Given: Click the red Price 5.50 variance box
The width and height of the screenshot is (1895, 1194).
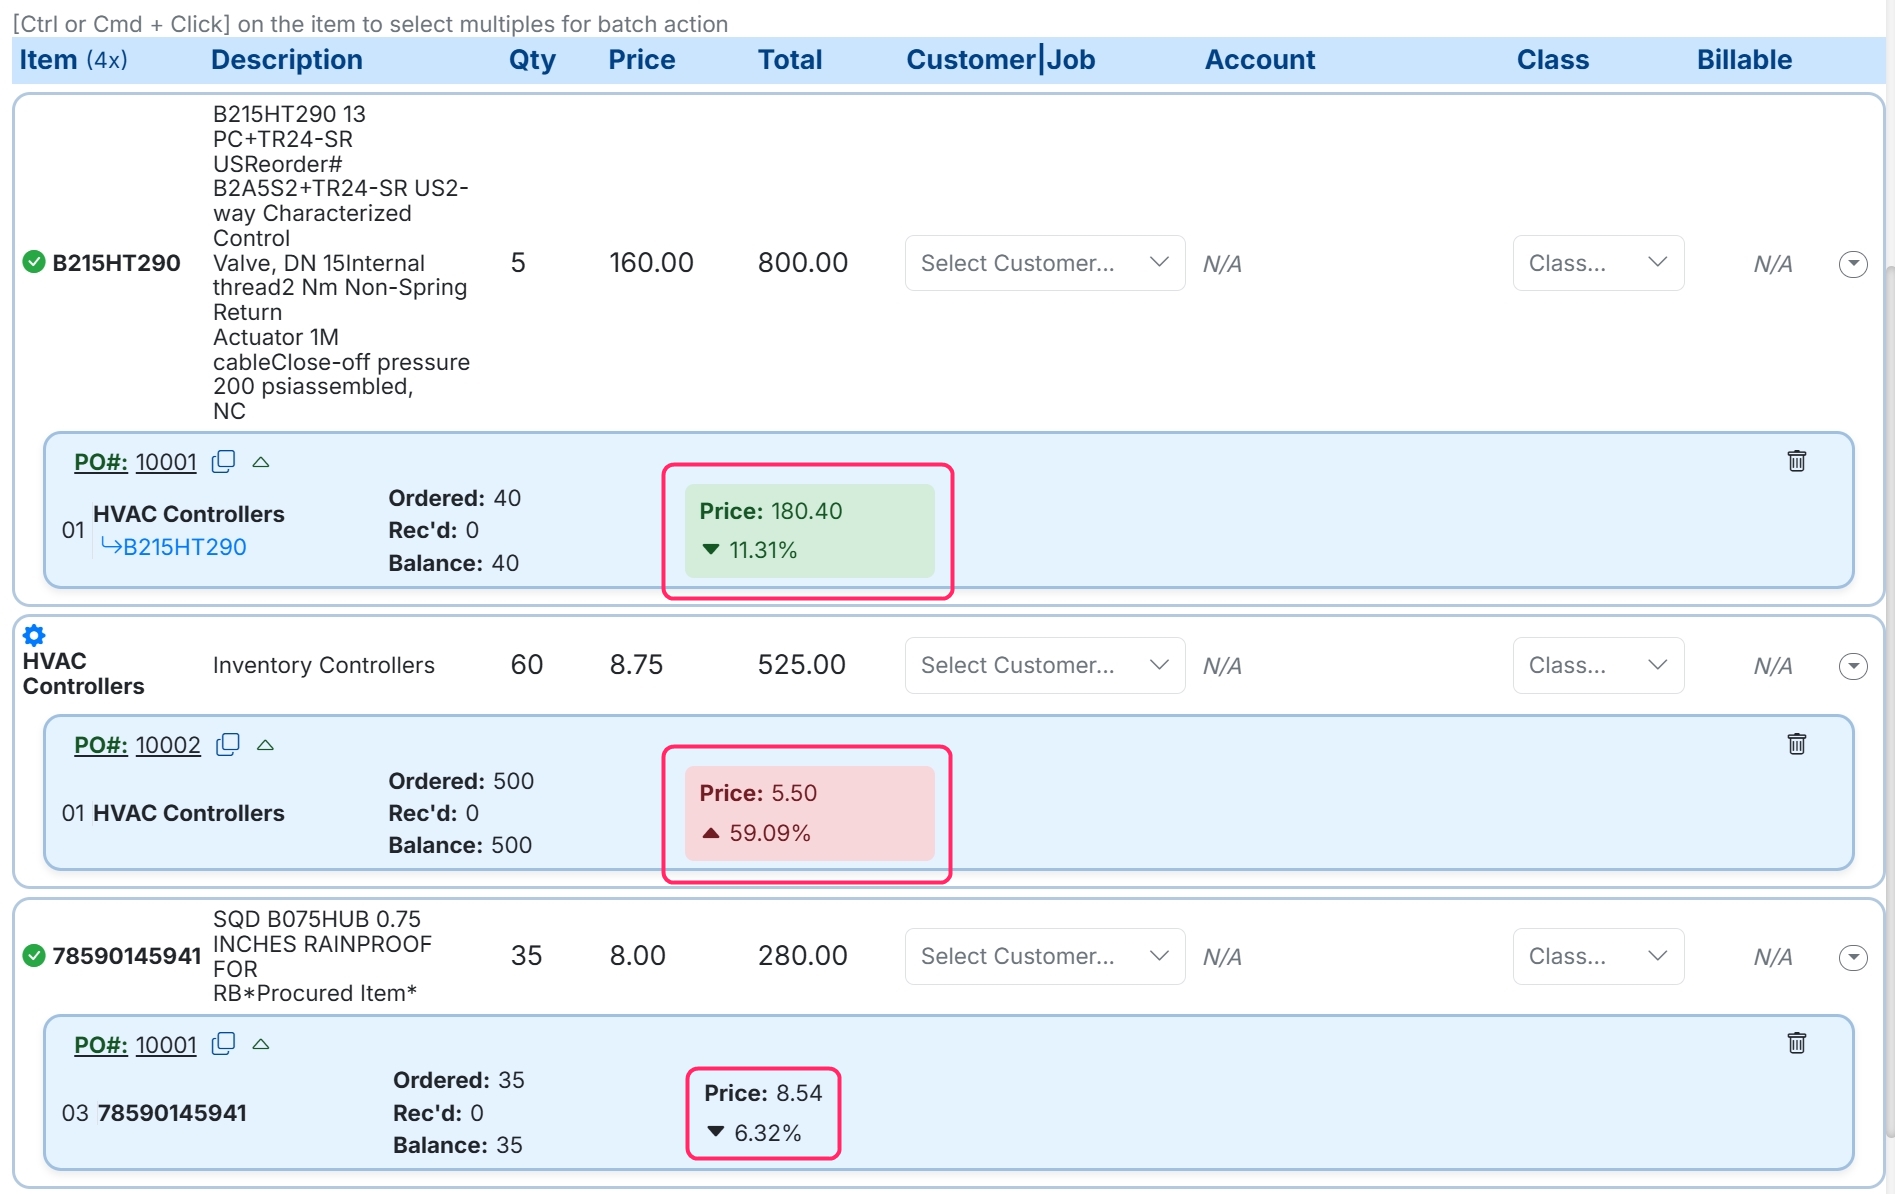Looking at the screenshot, I should (809, 813).
